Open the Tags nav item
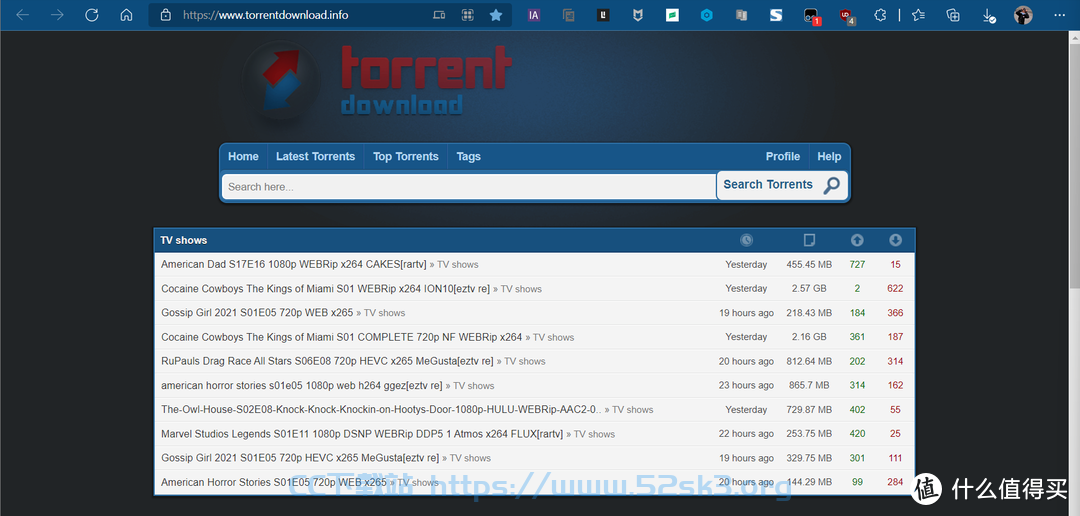Viewport: 1080px width, 516px height. [468, 156]
